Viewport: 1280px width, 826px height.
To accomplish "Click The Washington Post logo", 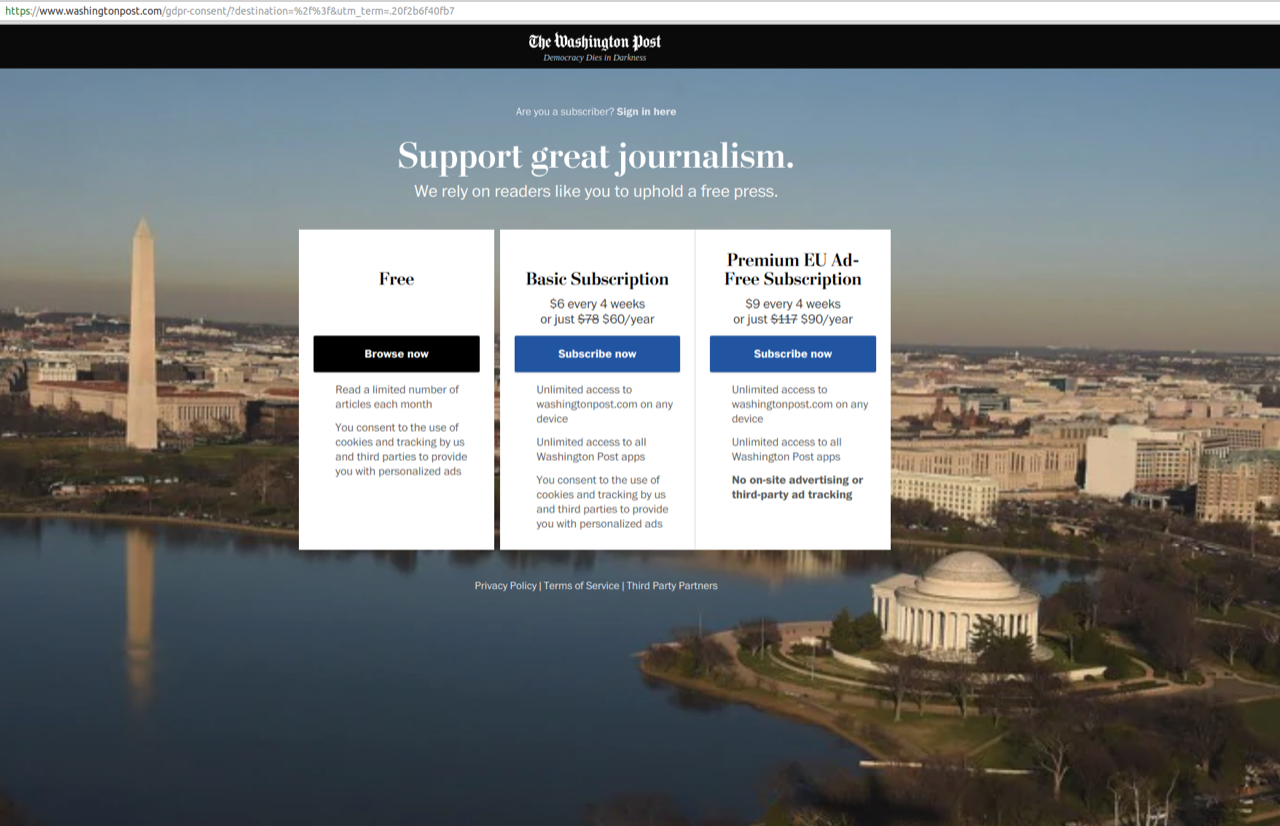I will pos(595,42).
